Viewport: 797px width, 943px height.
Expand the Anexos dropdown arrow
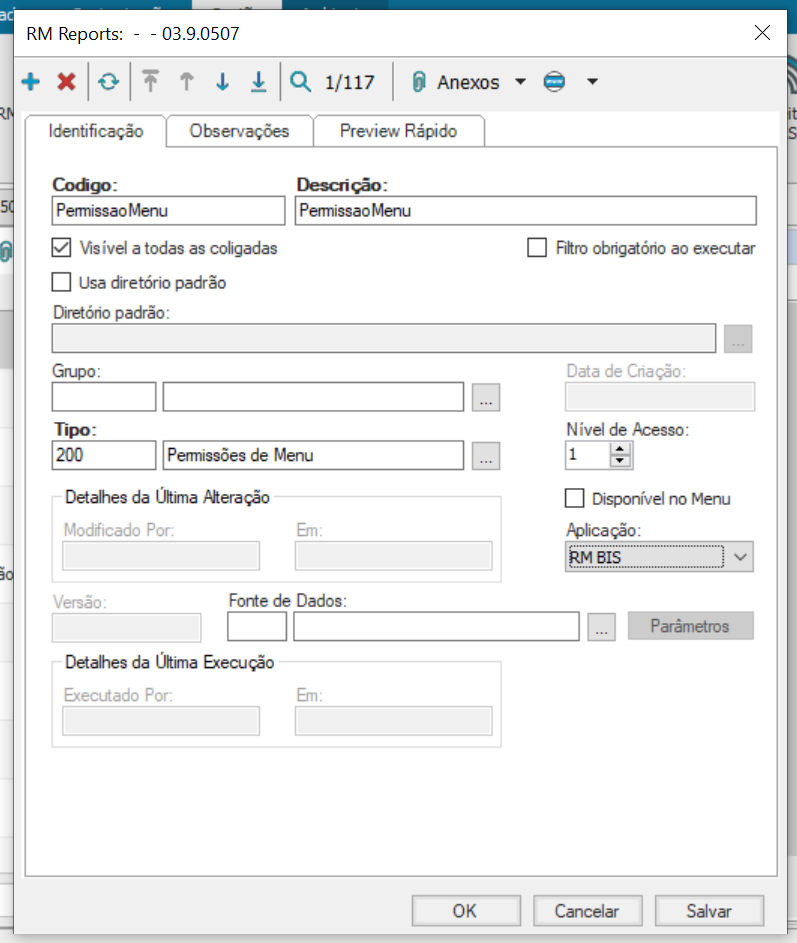tap(520, 81)
